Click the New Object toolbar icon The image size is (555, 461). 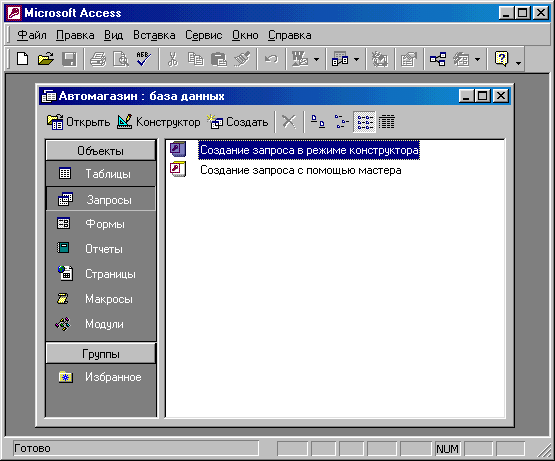pyautogui.click(x=461, y=59)
